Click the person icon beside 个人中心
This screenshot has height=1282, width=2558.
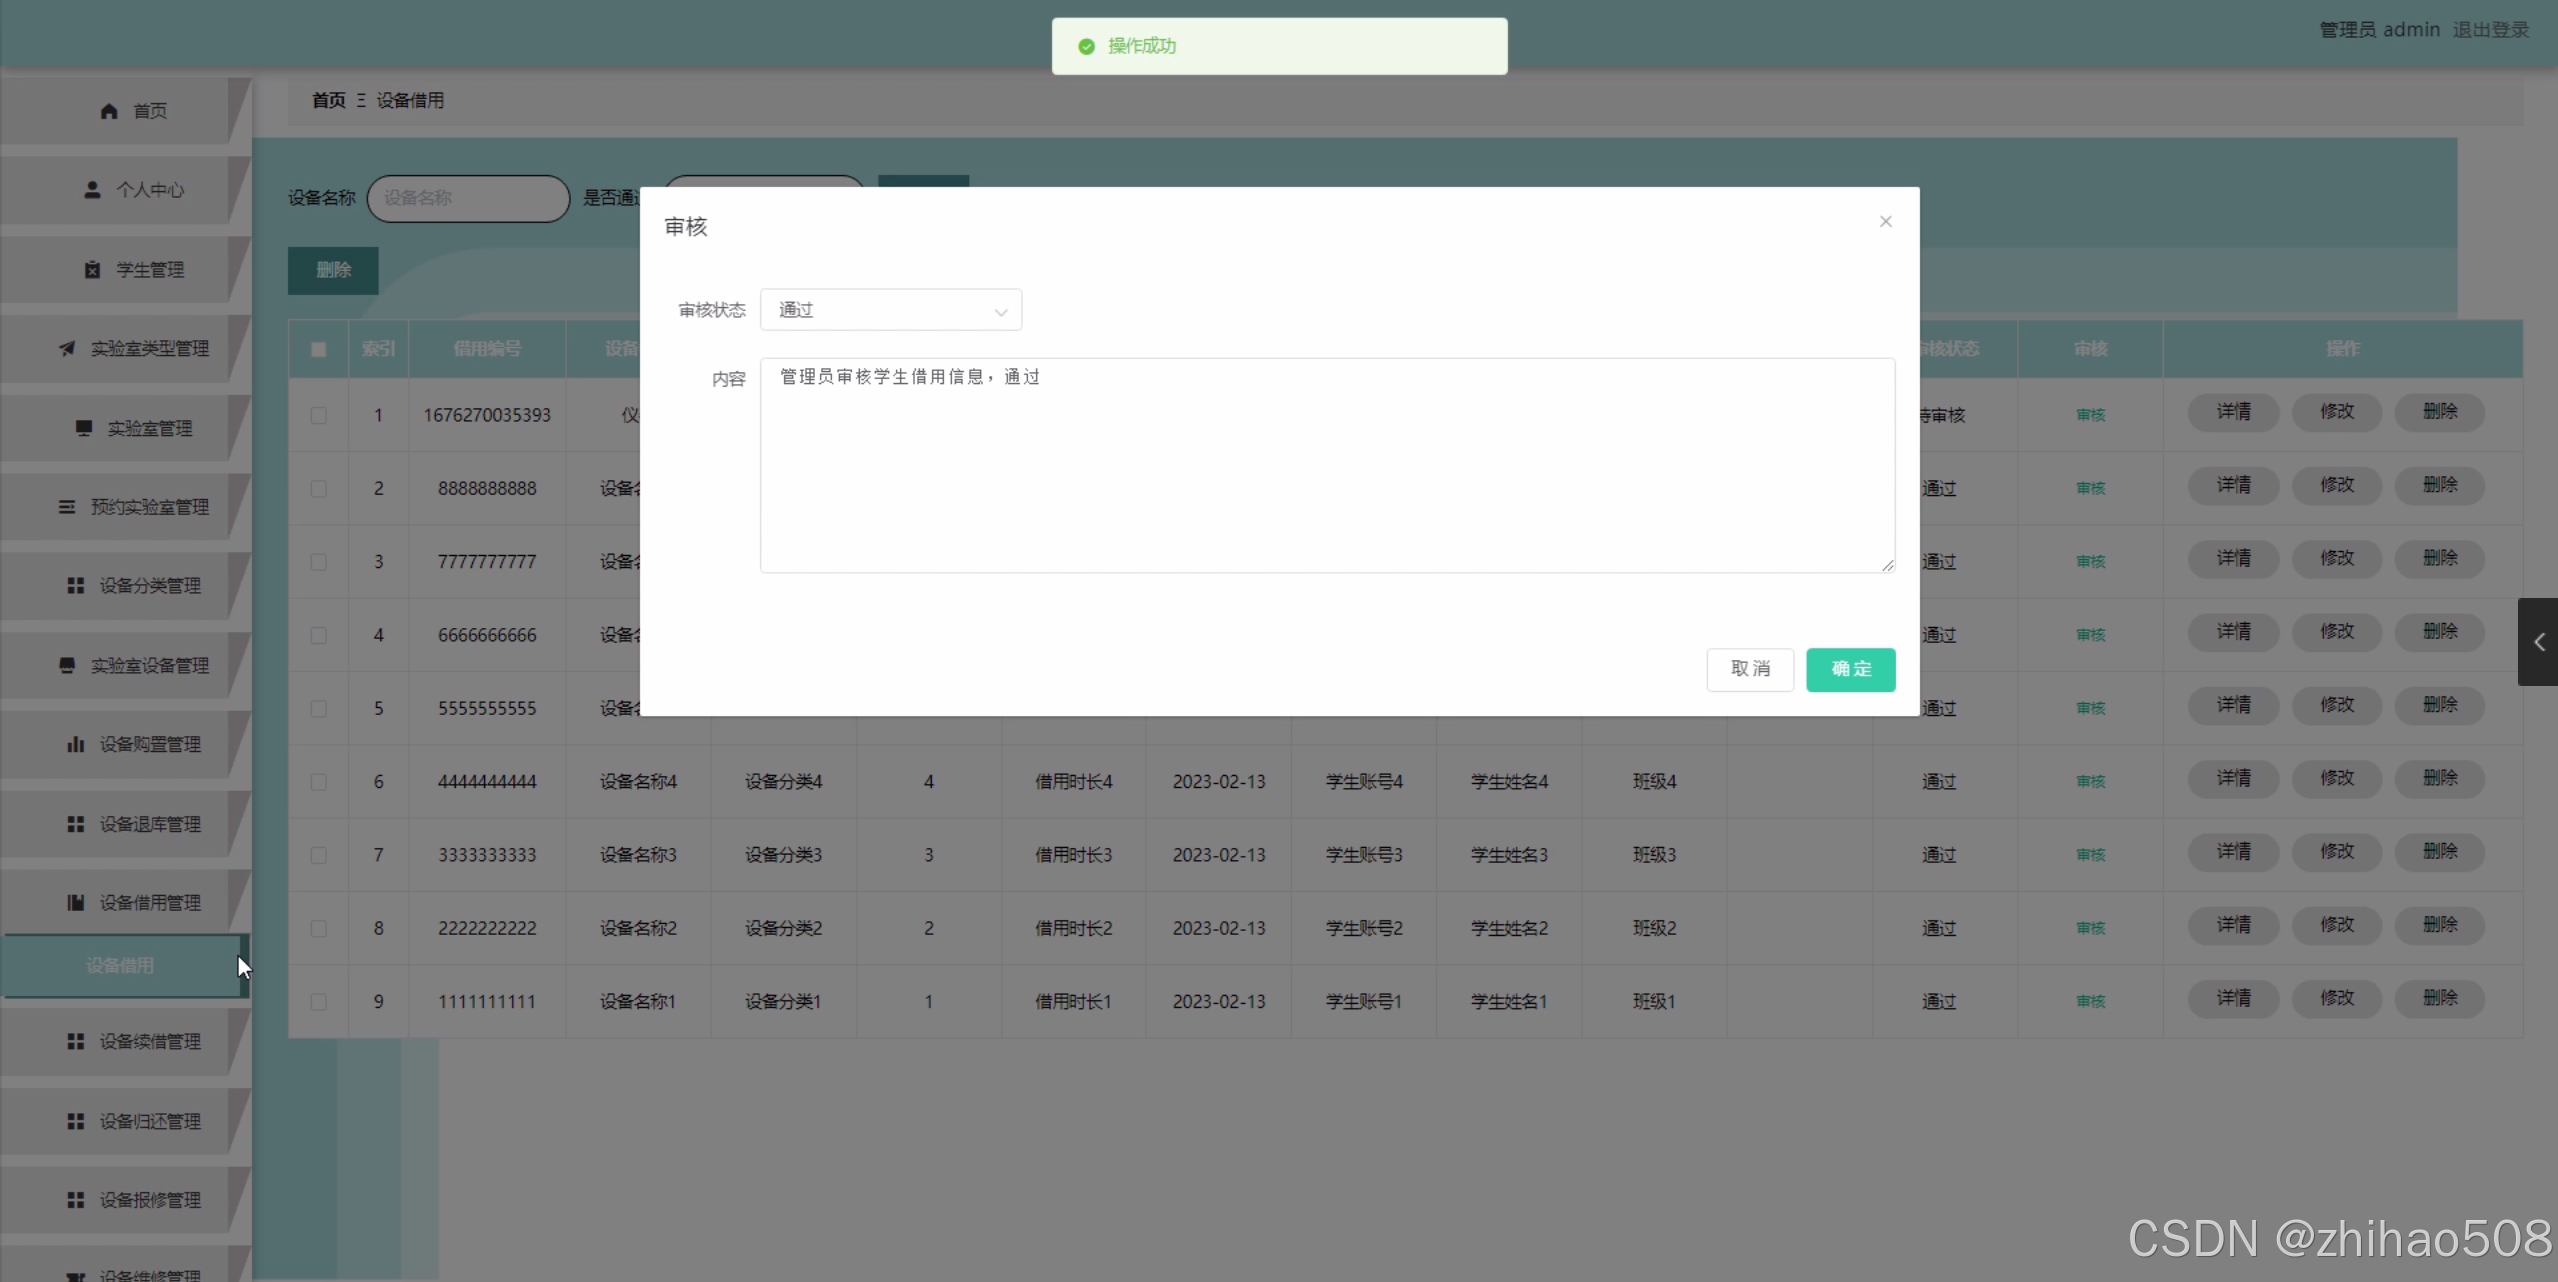pos(92,190)
